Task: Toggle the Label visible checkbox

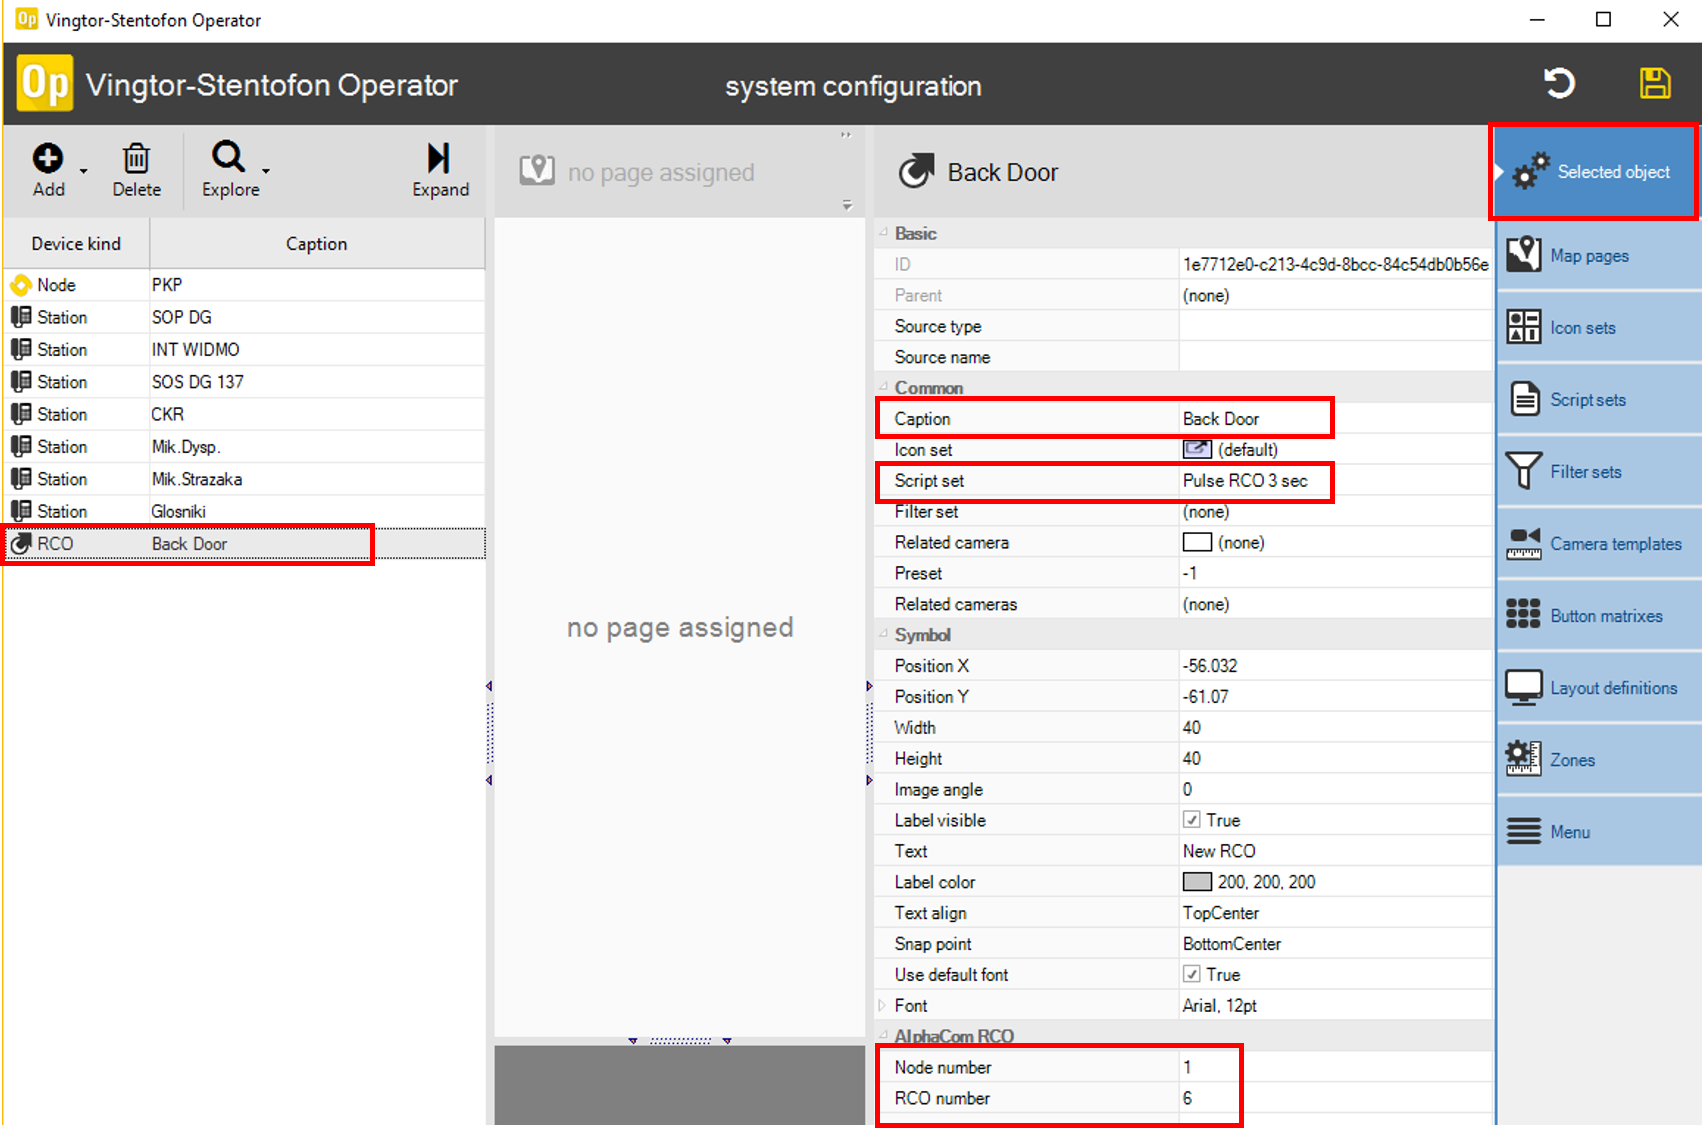Action: [x=1191, y=820]
